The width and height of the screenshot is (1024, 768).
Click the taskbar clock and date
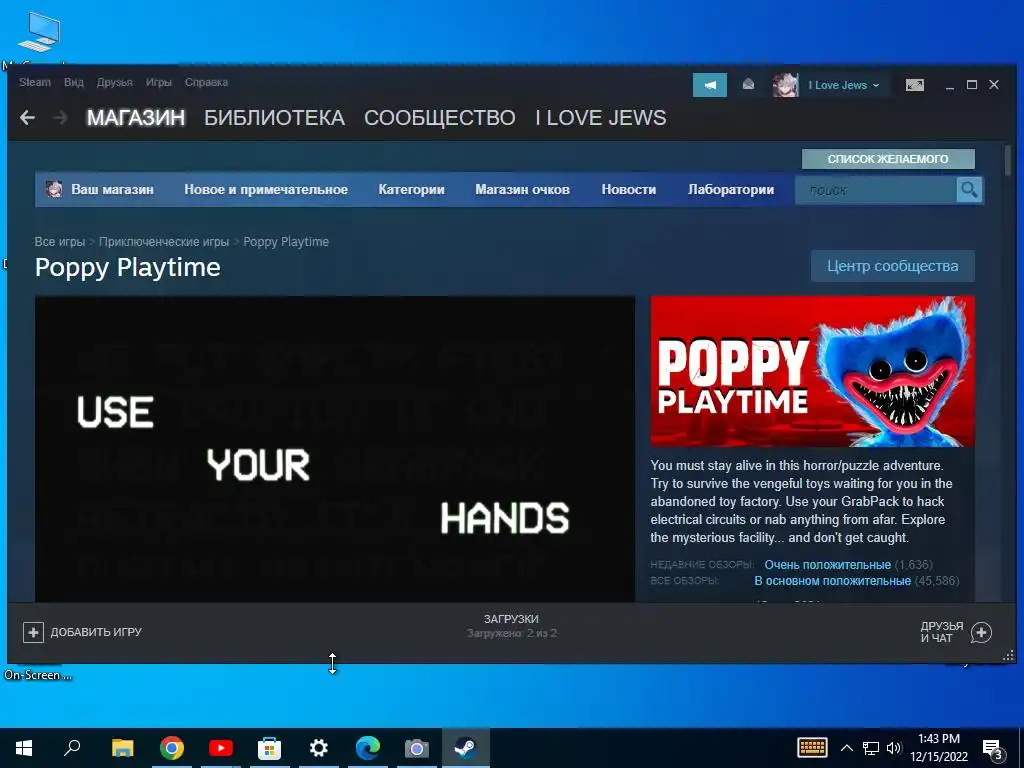click(939, 748)
